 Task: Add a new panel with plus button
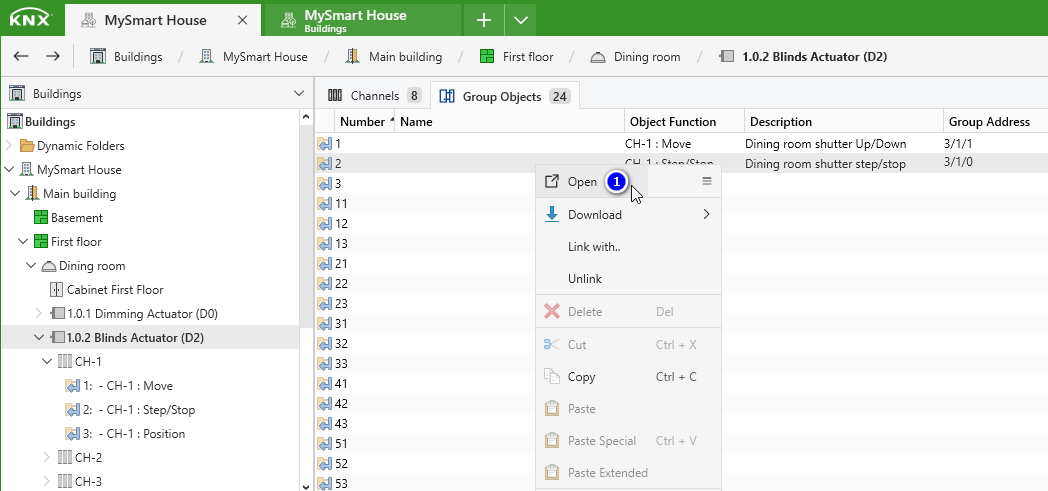(x=484, y=21)
